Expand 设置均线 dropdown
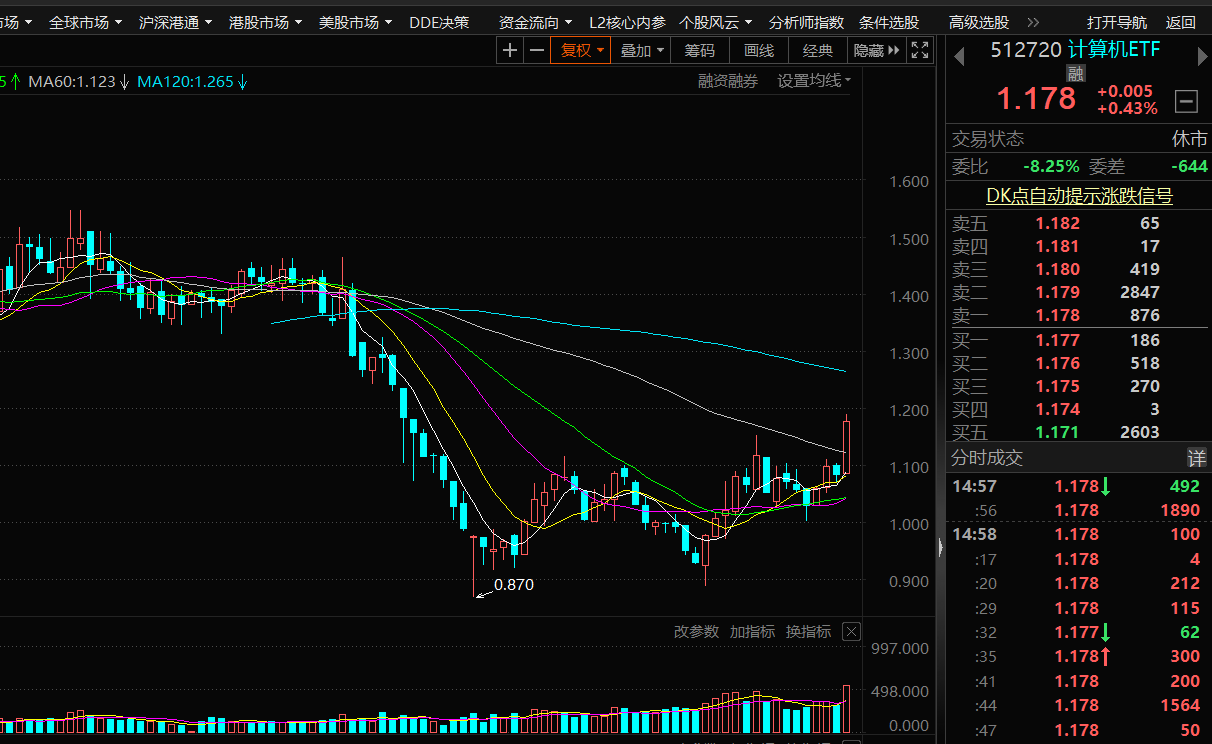Image resolution: width=1212 pixels, height=744 pixels. [815, 81]
